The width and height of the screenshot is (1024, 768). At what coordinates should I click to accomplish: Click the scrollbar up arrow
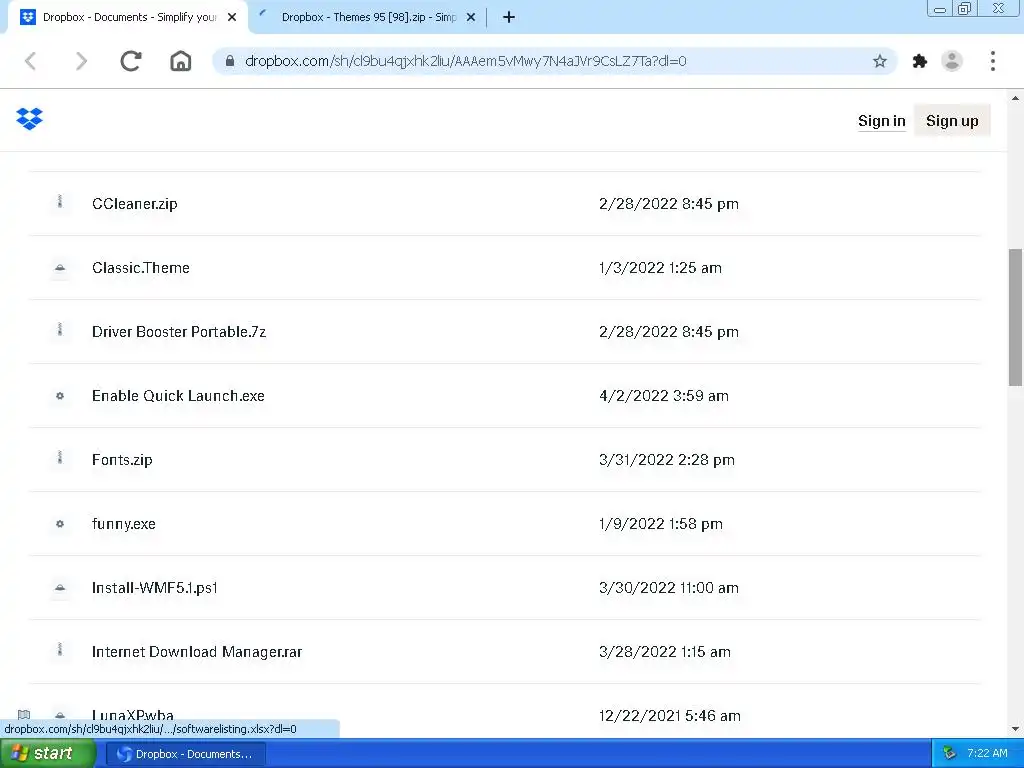pos(1015,98)
